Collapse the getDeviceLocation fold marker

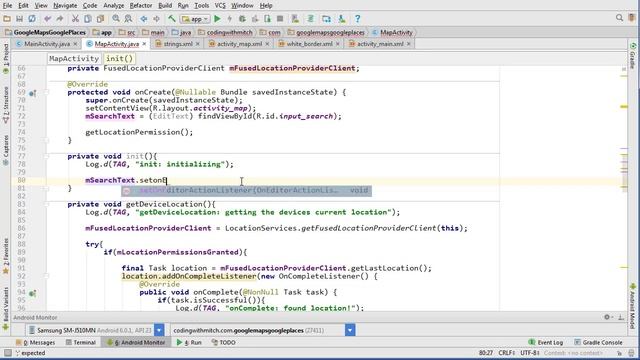[x=46, y=204]
